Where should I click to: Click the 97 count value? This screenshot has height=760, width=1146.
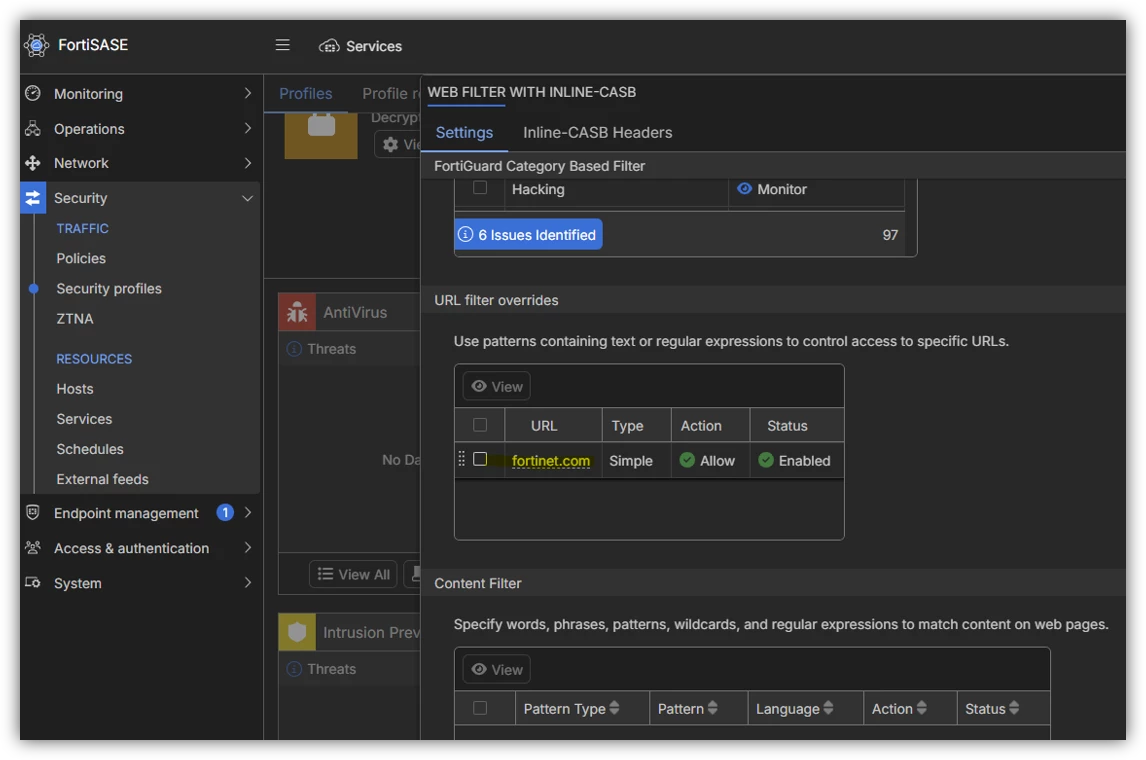(889, 235)
